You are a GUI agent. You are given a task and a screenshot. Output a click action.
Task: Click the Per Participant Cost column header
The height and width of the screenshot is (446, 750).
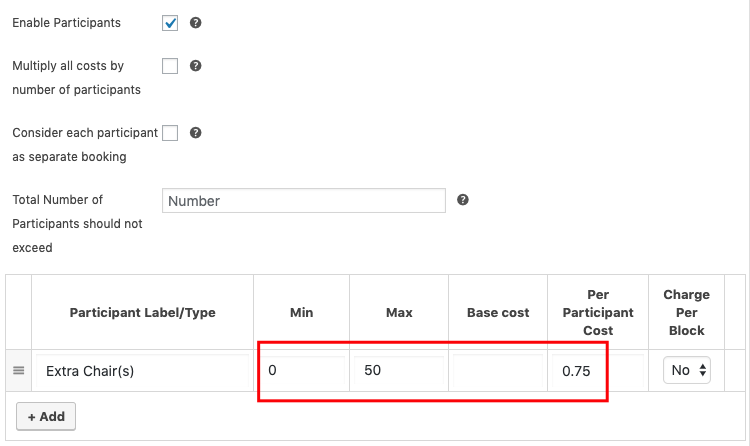598,312
